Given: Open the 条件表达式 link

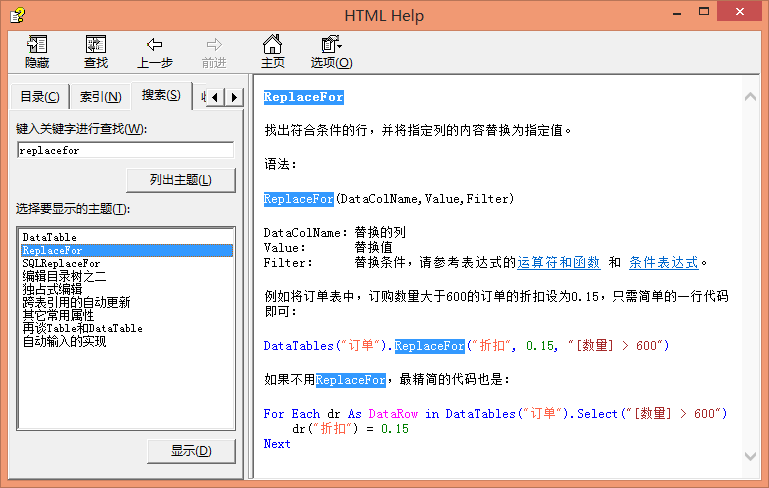Looking at the screenshot, I should pyautogui.click(x=664, y=262).
